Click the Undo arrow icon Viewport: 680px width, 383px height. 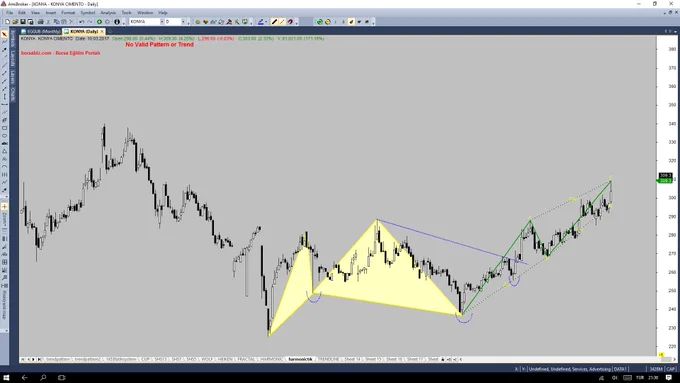(82, 22)
